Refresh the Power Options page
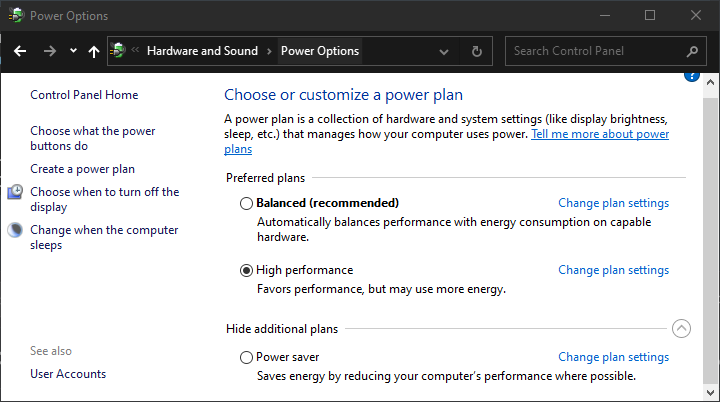 tap(477, 51)
